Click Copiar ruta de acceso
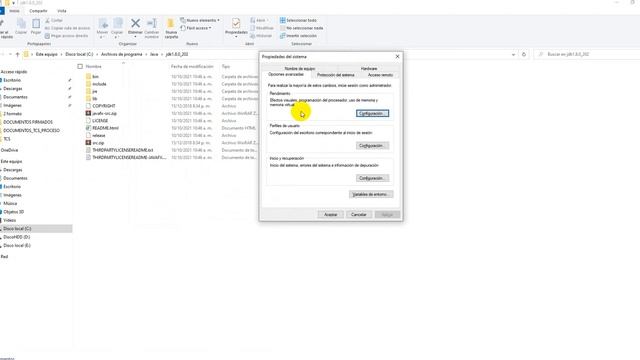This screenshot has height=360, width=640. (67, 28)
